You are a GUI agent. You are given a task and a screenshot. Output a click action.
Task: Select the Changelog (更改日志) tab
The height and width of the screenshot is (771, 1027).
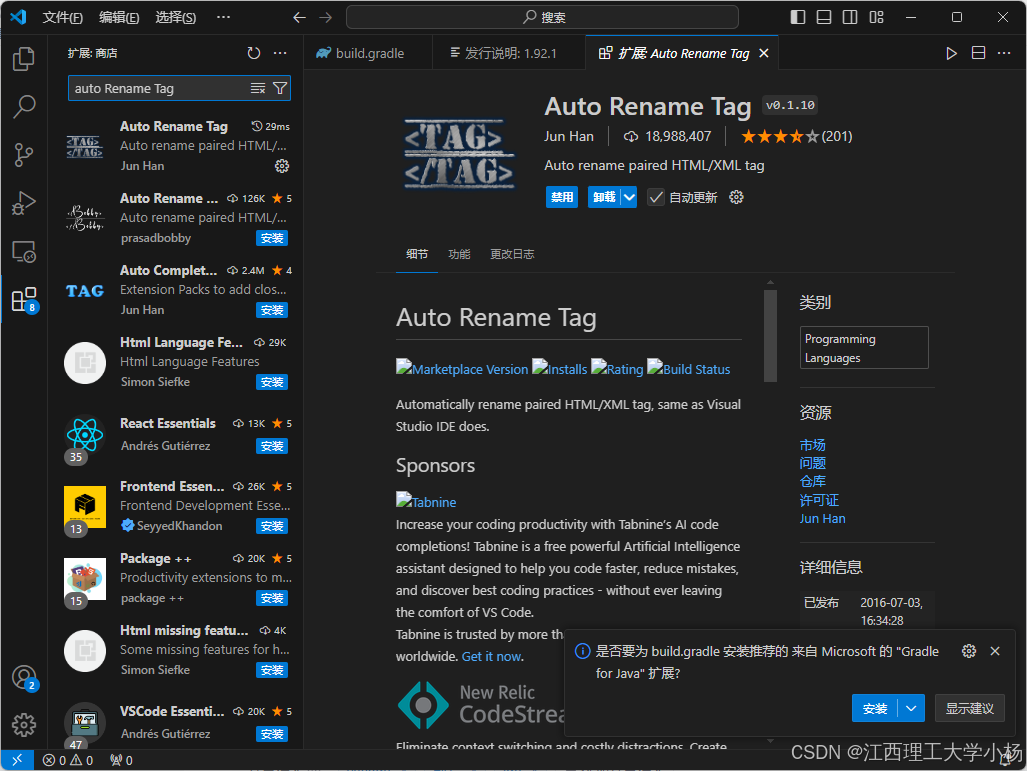(x=512, y=254)
